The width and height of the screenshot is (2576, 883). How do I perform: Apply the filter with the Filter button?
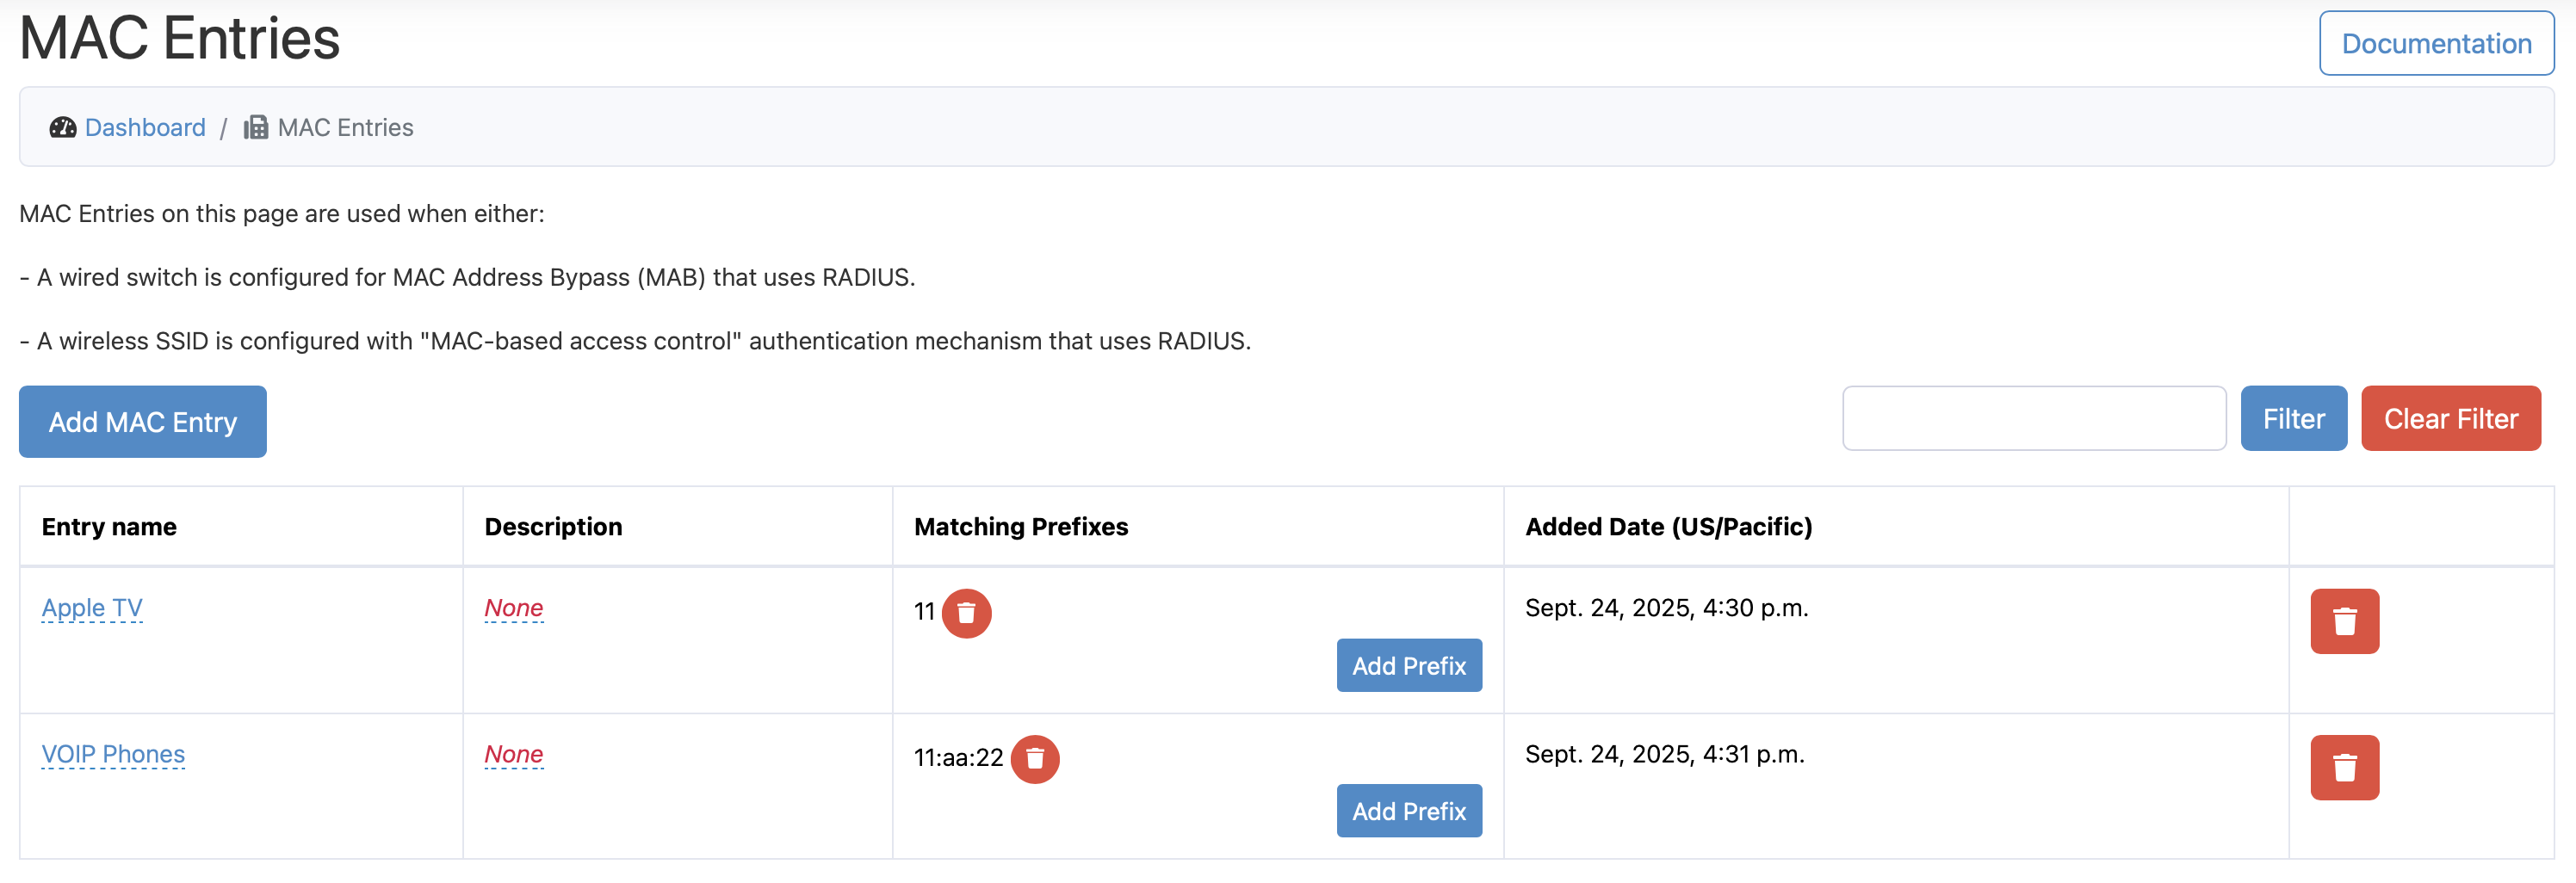click(2293, 418)
